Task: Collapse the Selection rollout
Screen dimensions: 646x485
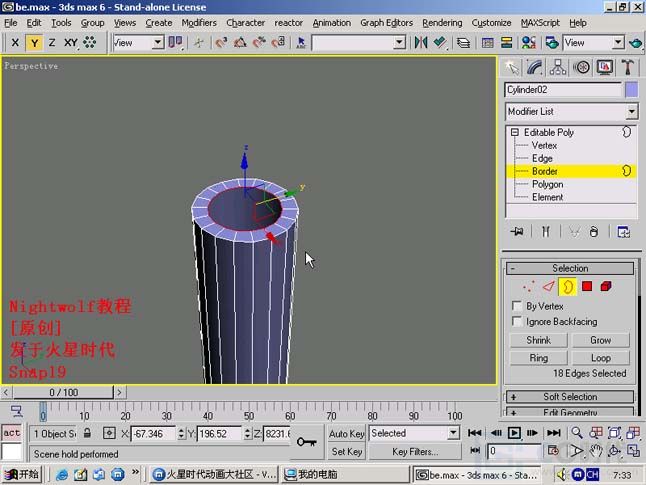Action: click(x=570, y=268)
